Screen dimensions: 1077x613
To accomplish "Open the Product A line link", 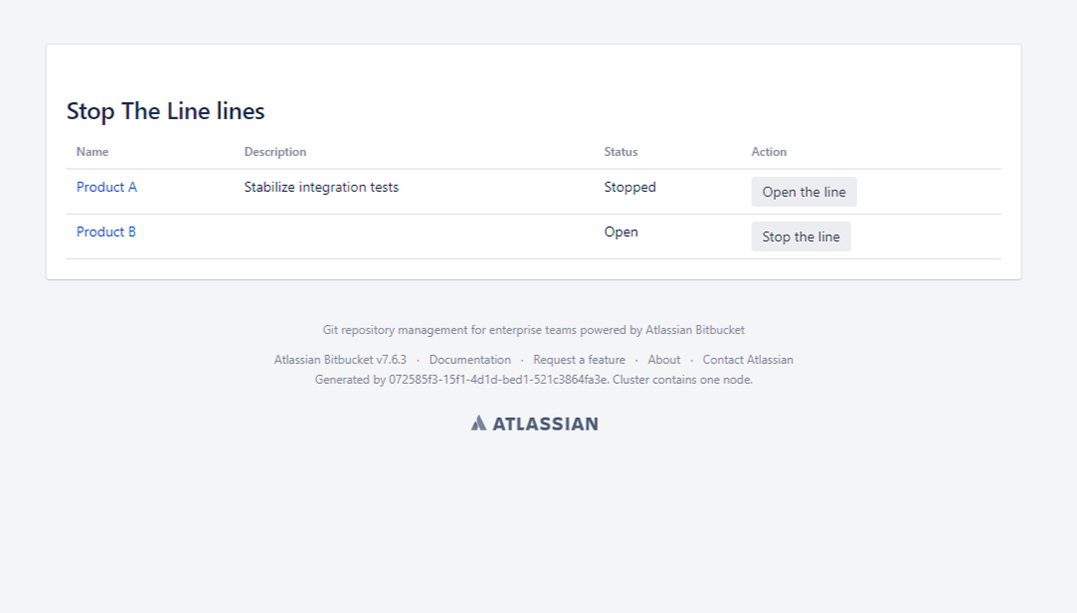I will coord(106,187).
